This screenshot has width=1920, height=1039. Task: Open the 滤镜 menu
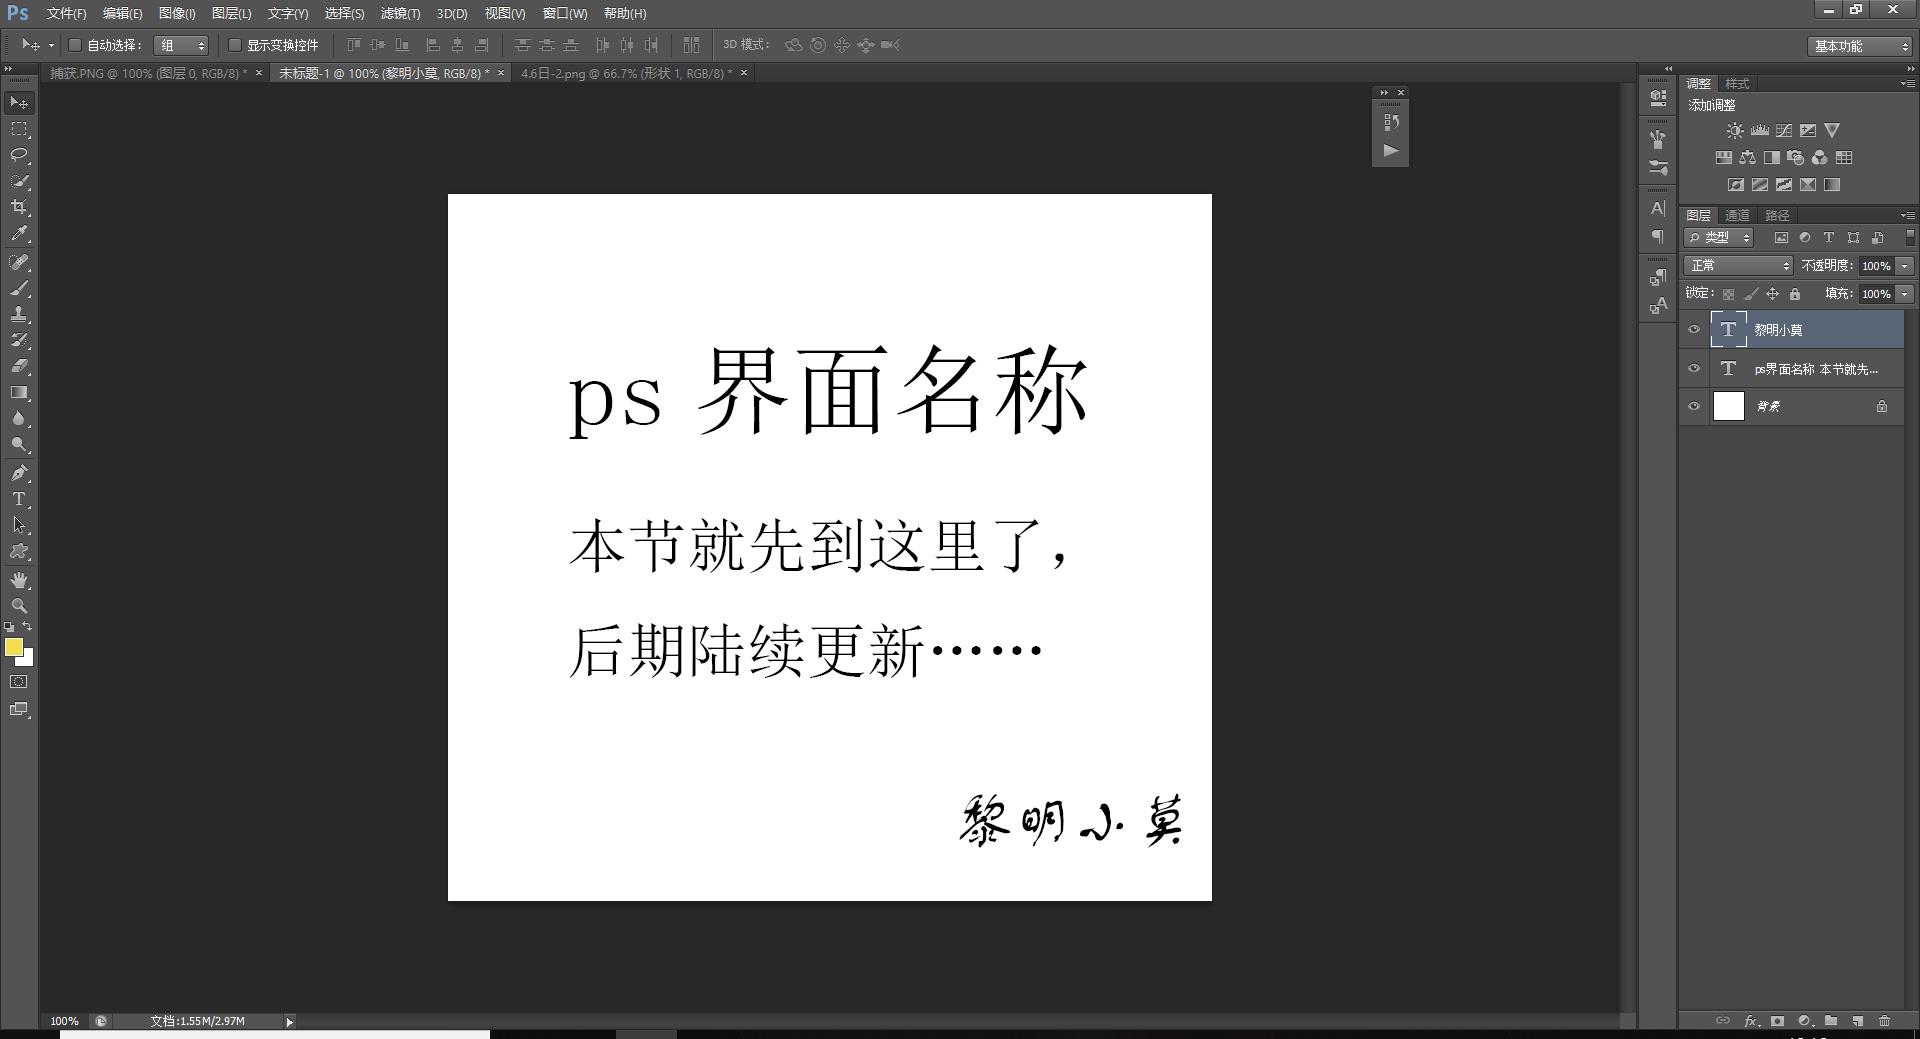398,13
